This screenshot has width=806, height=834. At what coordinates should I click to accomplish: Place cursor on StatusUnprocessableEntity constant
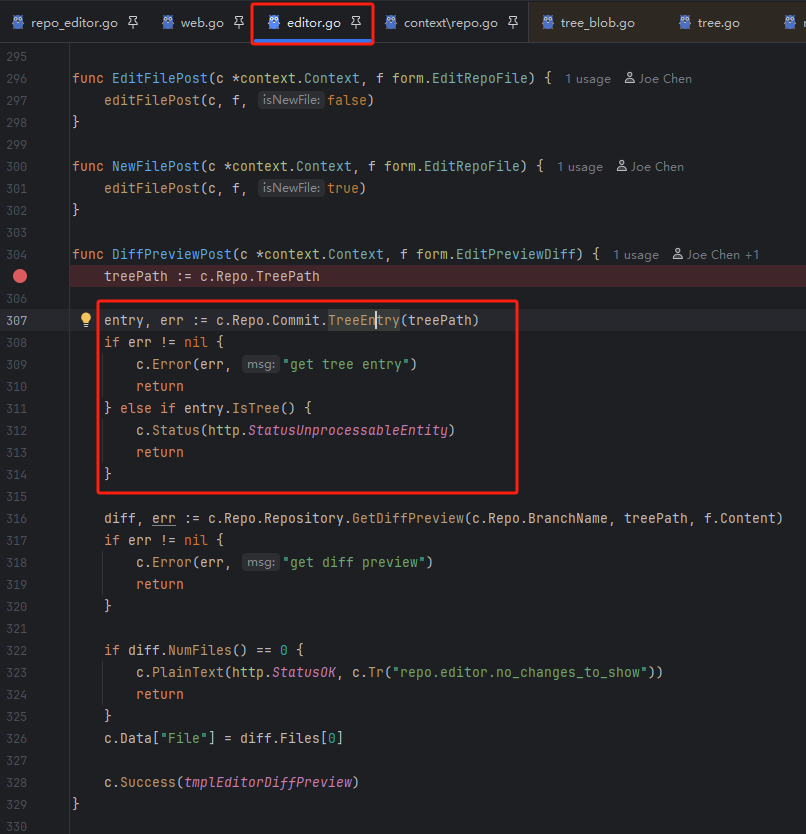(350, 430)
